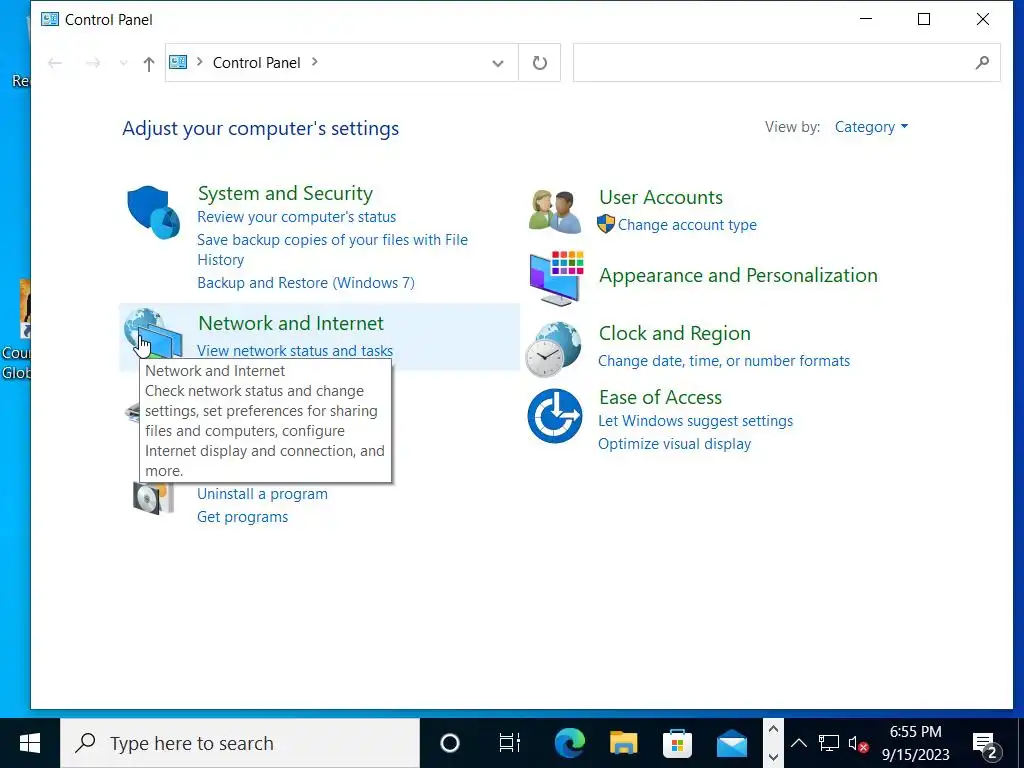Click Optimize visual display
Image resolution: width=1024 pixels, height=768 pixels.
[x=675, y=444]
